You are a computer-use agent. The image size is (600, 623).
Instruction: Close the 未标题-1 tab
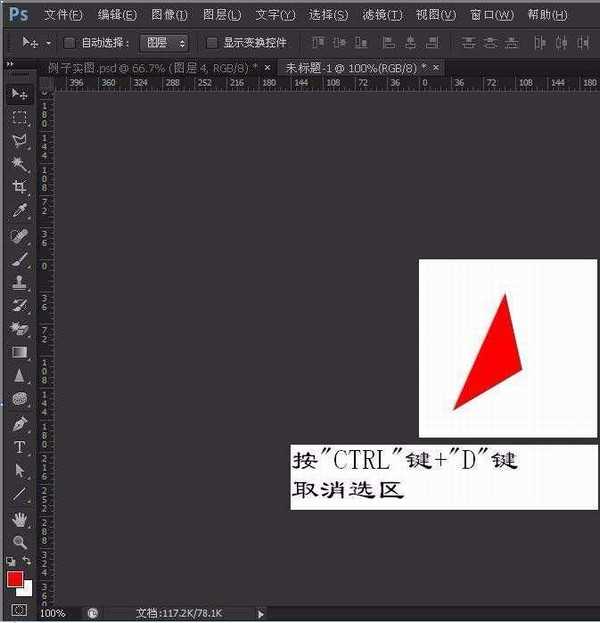click(x=436, y=68)
